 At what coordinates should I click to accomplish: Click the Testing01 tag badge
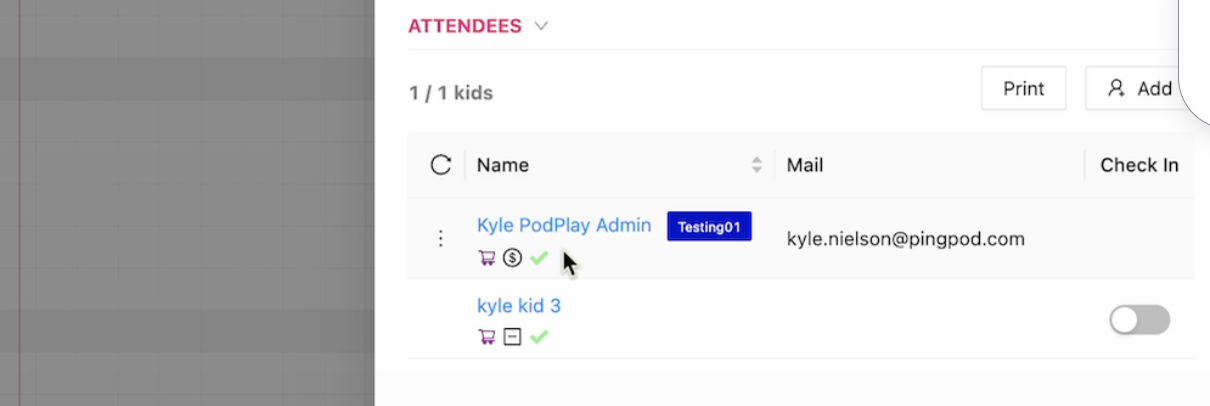(709, 227)
